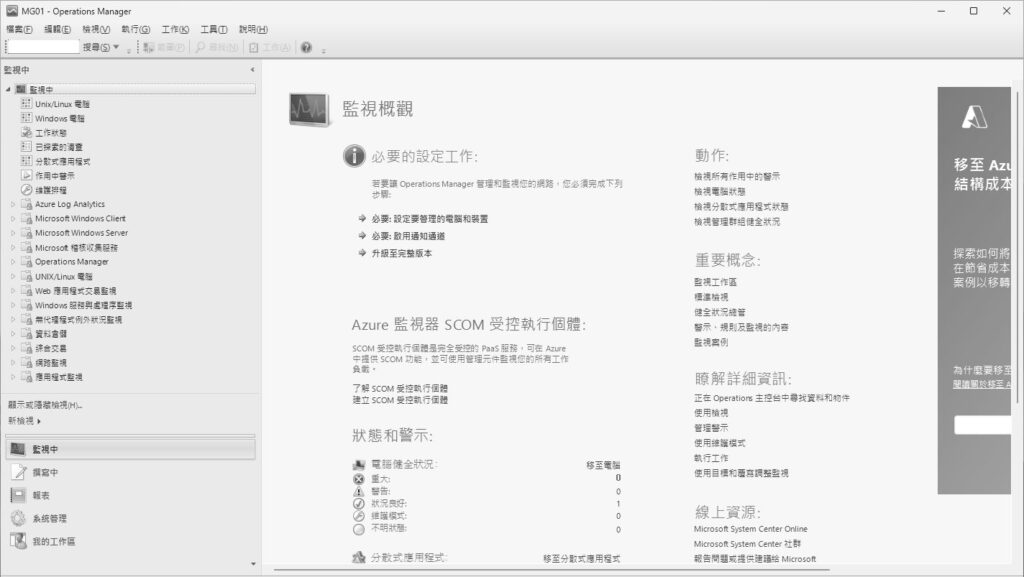
Task: Click the Windows 電腦 view icon in the tree
Action: (26, 117)
